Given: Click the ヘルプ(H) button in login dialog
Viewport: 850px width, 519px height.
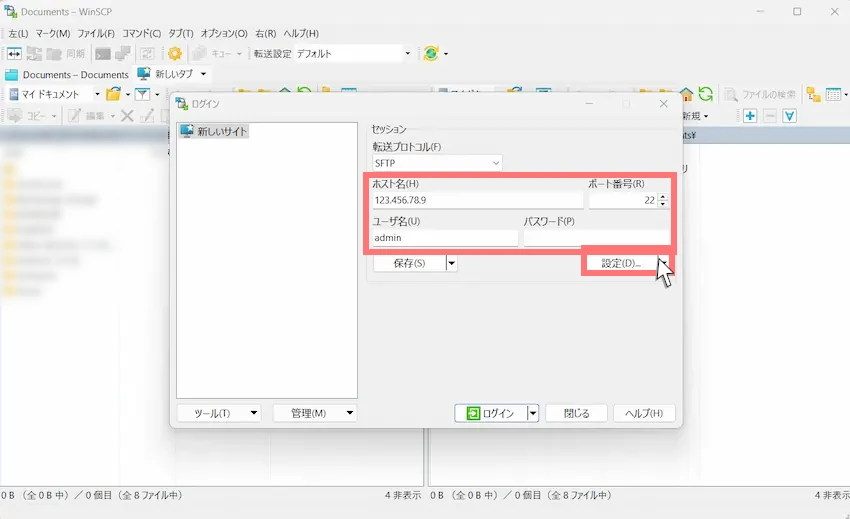Looking at the screenshot, I should [x=644, y=413].
